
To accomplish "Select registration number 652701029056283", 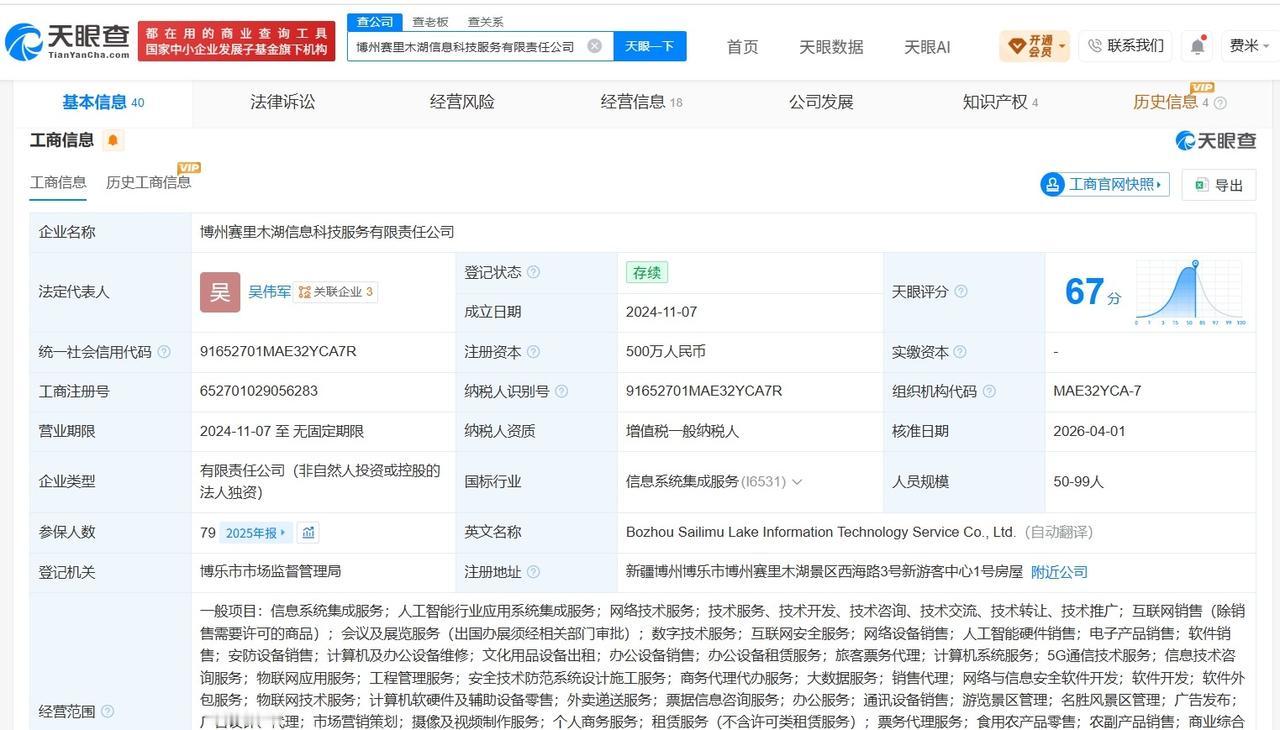I will [x=259, y=392].
